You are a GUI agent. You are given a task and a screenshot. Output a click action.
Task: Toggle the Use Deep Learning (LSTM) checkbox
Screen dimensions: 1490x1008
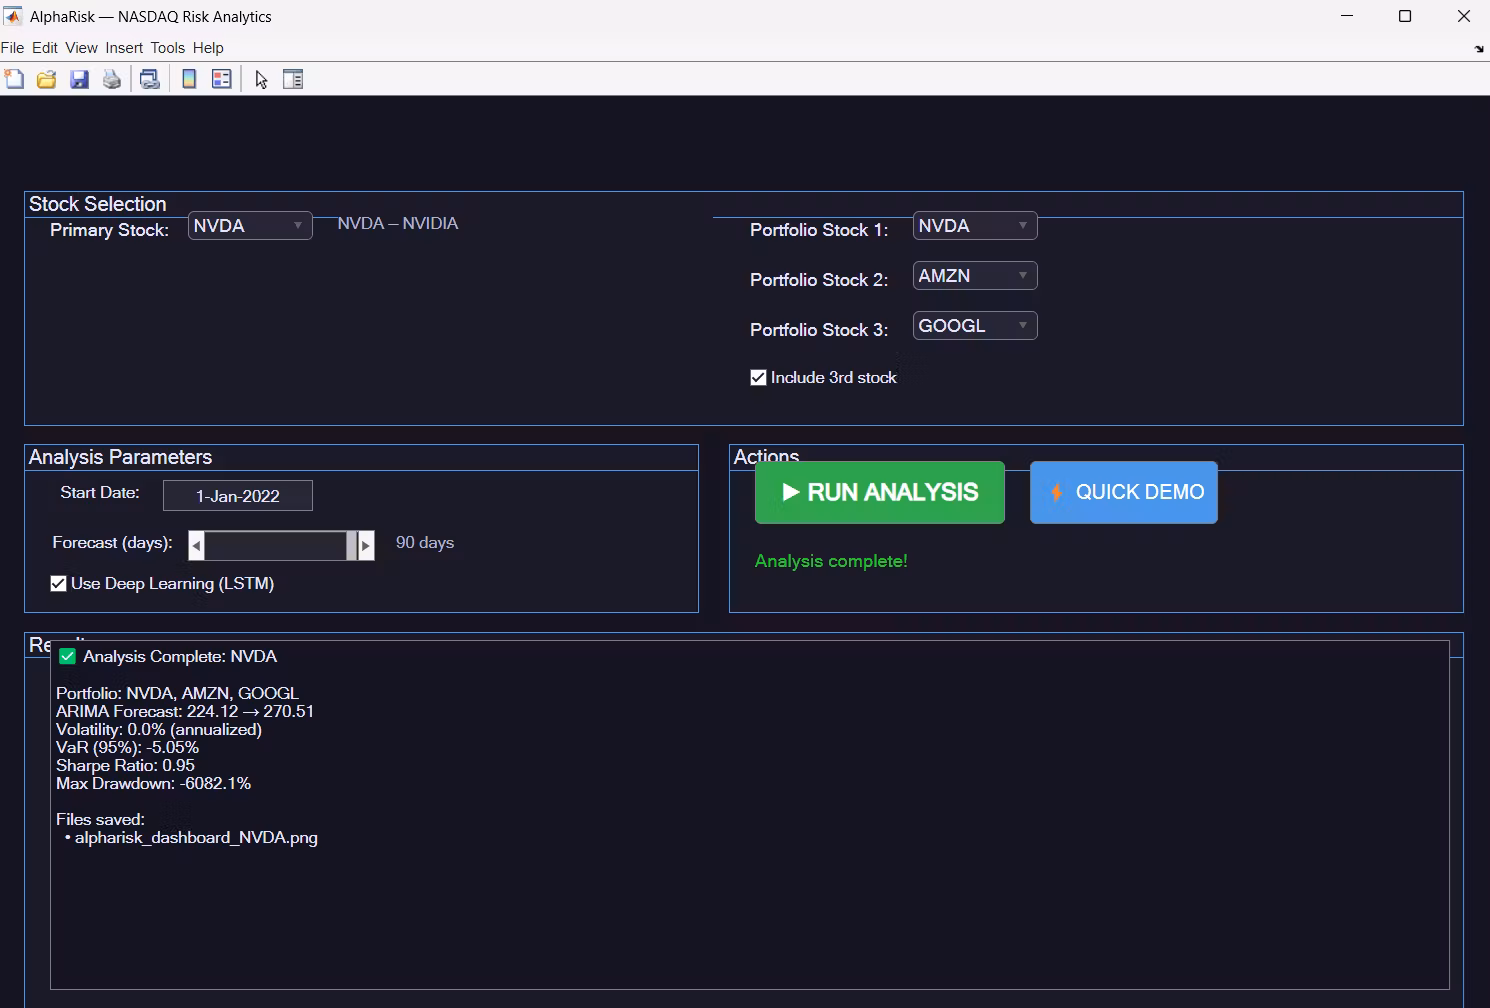(58, 583)
